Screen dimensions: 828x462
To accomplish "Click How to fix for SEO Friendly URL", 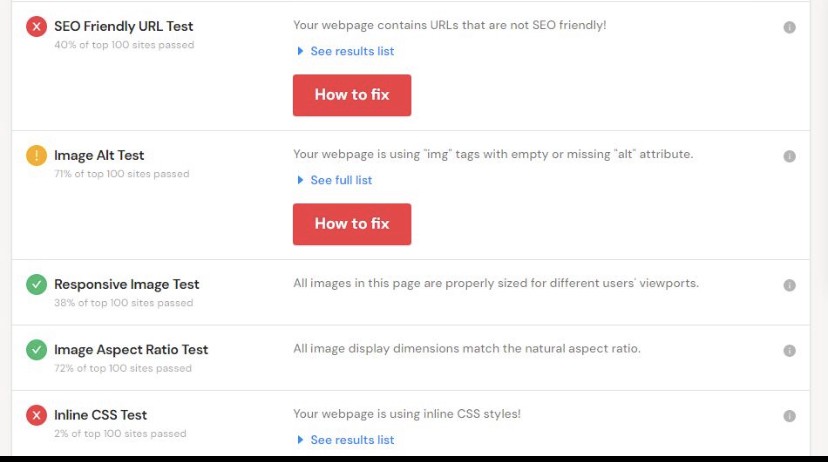I will coord(352,95).
